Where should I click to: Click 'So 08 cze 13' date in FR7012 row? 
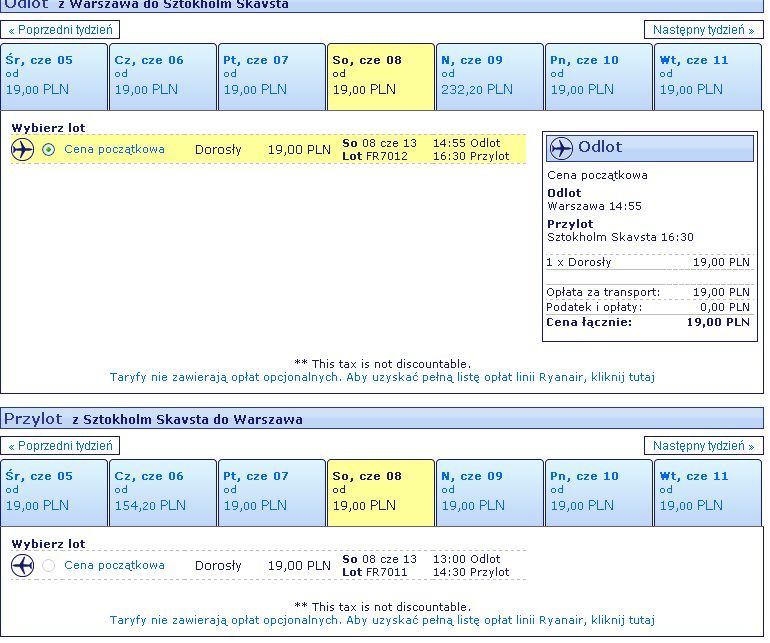point(380,143)
